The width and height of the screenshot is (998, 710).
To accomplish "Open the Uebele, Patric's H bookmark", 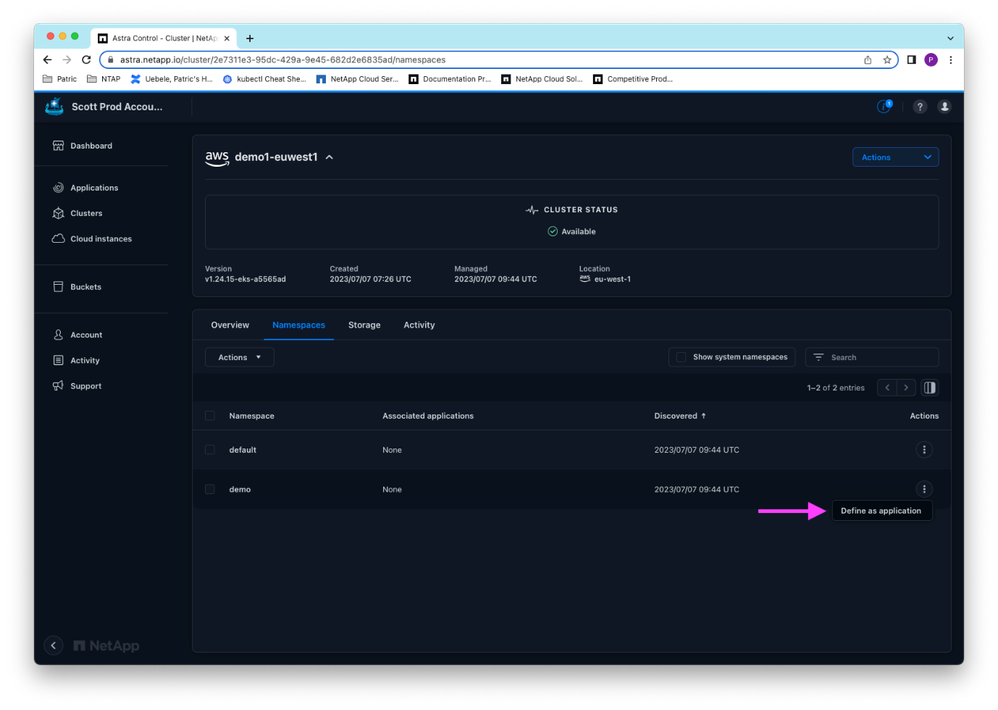I will coord(172,79).
